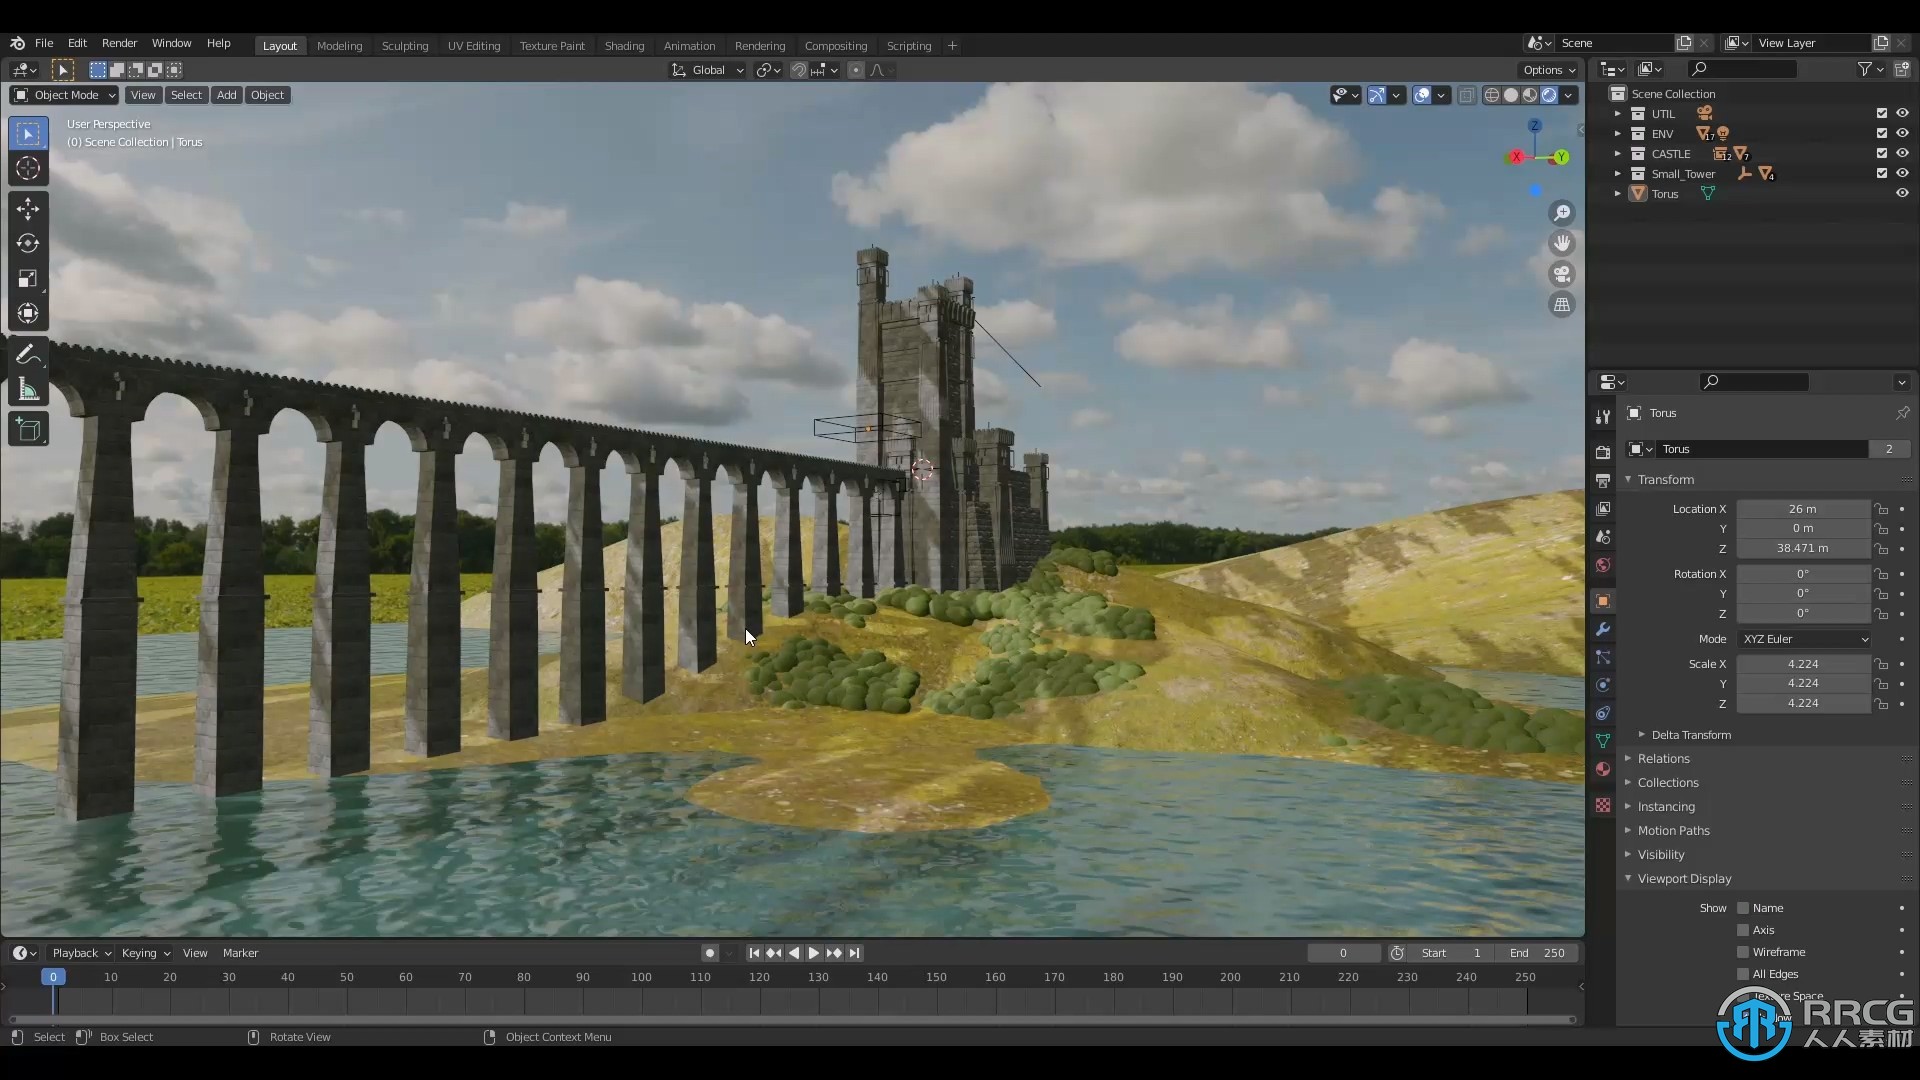Select the Cursor tool in toolbar

click(28, 168)
